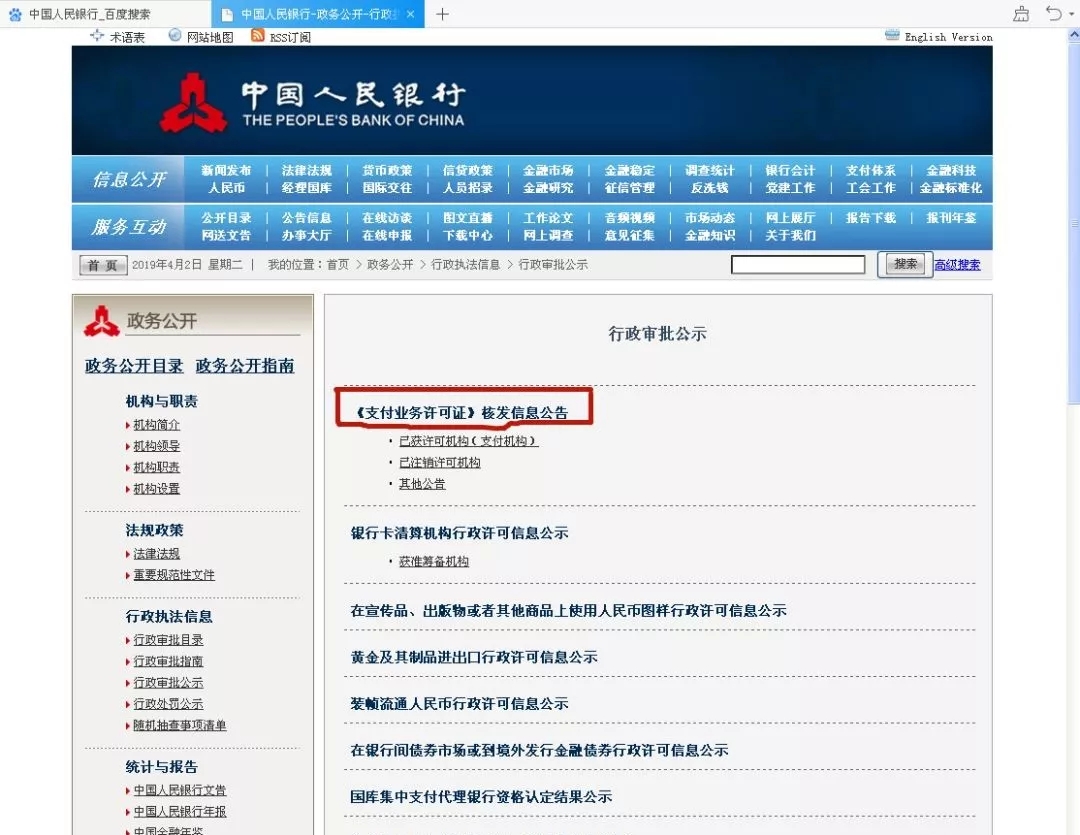Click 银行卡清算机构行政许可信息公示 heading
Image resolution: width=1080 pixels, height=835 pixels.
coord(459,533)
